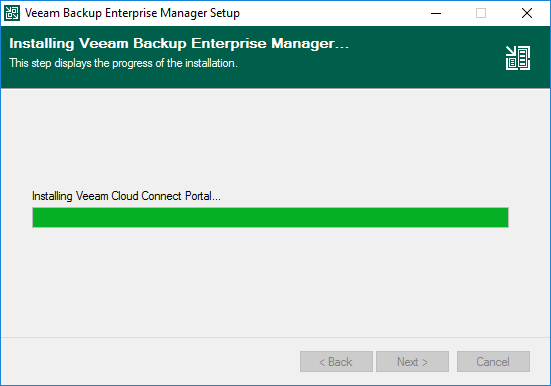Click the window title text "Veeam Backup Enterprise Manager Setup"

132,13
